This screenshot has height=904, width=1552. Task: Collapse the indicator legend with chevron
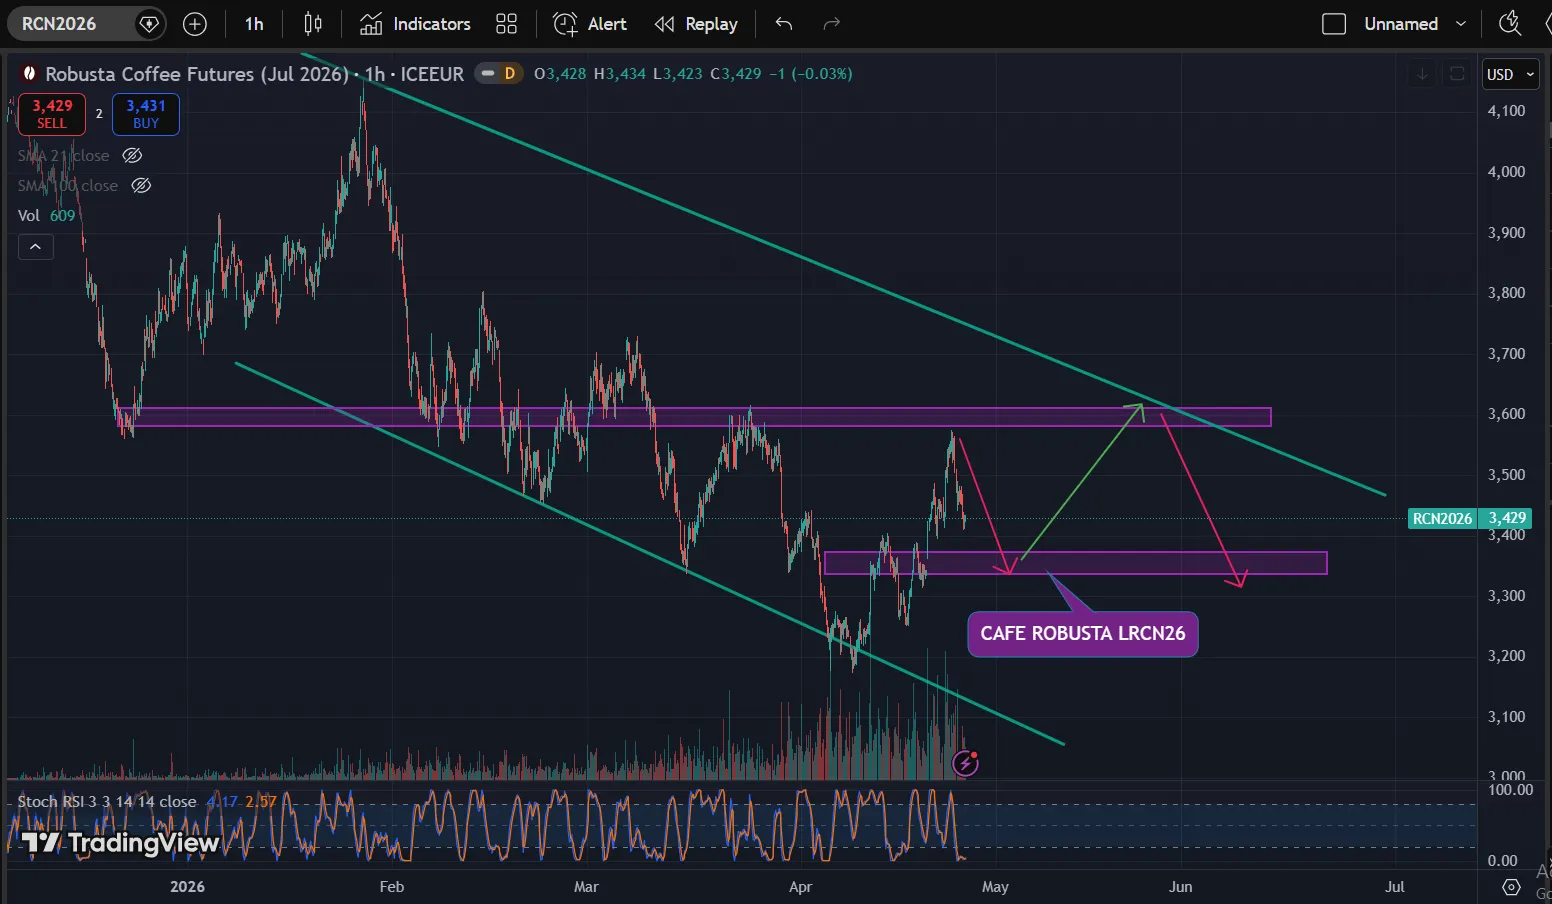coord(35,247)
